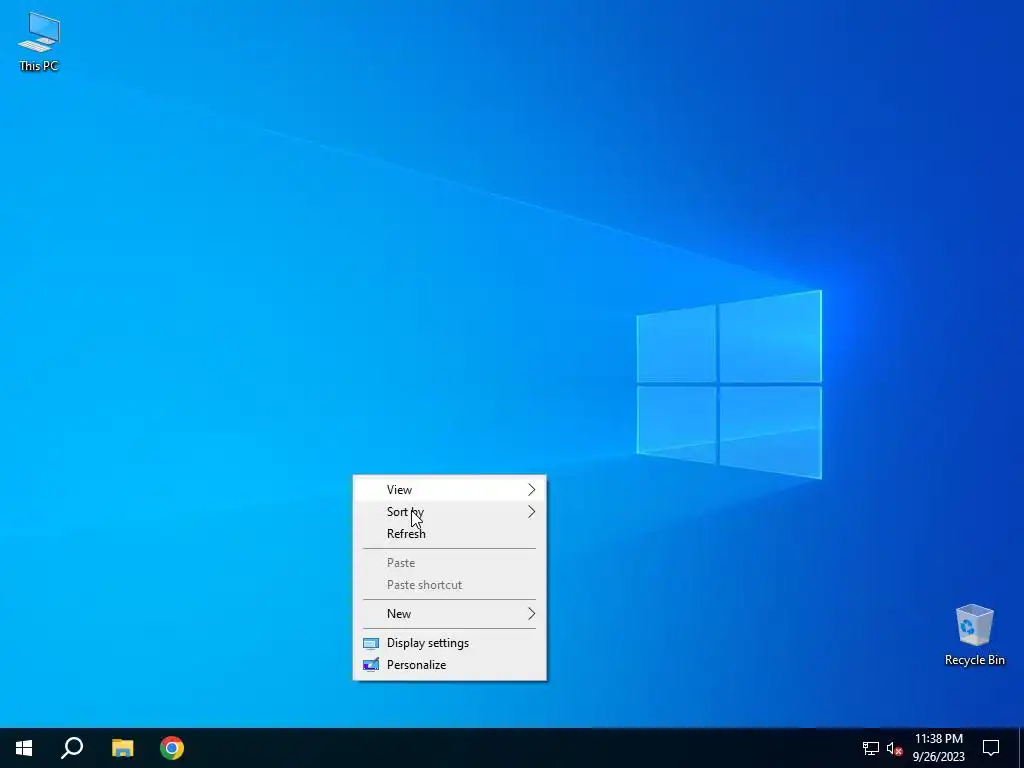Open the View submenu in context menu

449,490
